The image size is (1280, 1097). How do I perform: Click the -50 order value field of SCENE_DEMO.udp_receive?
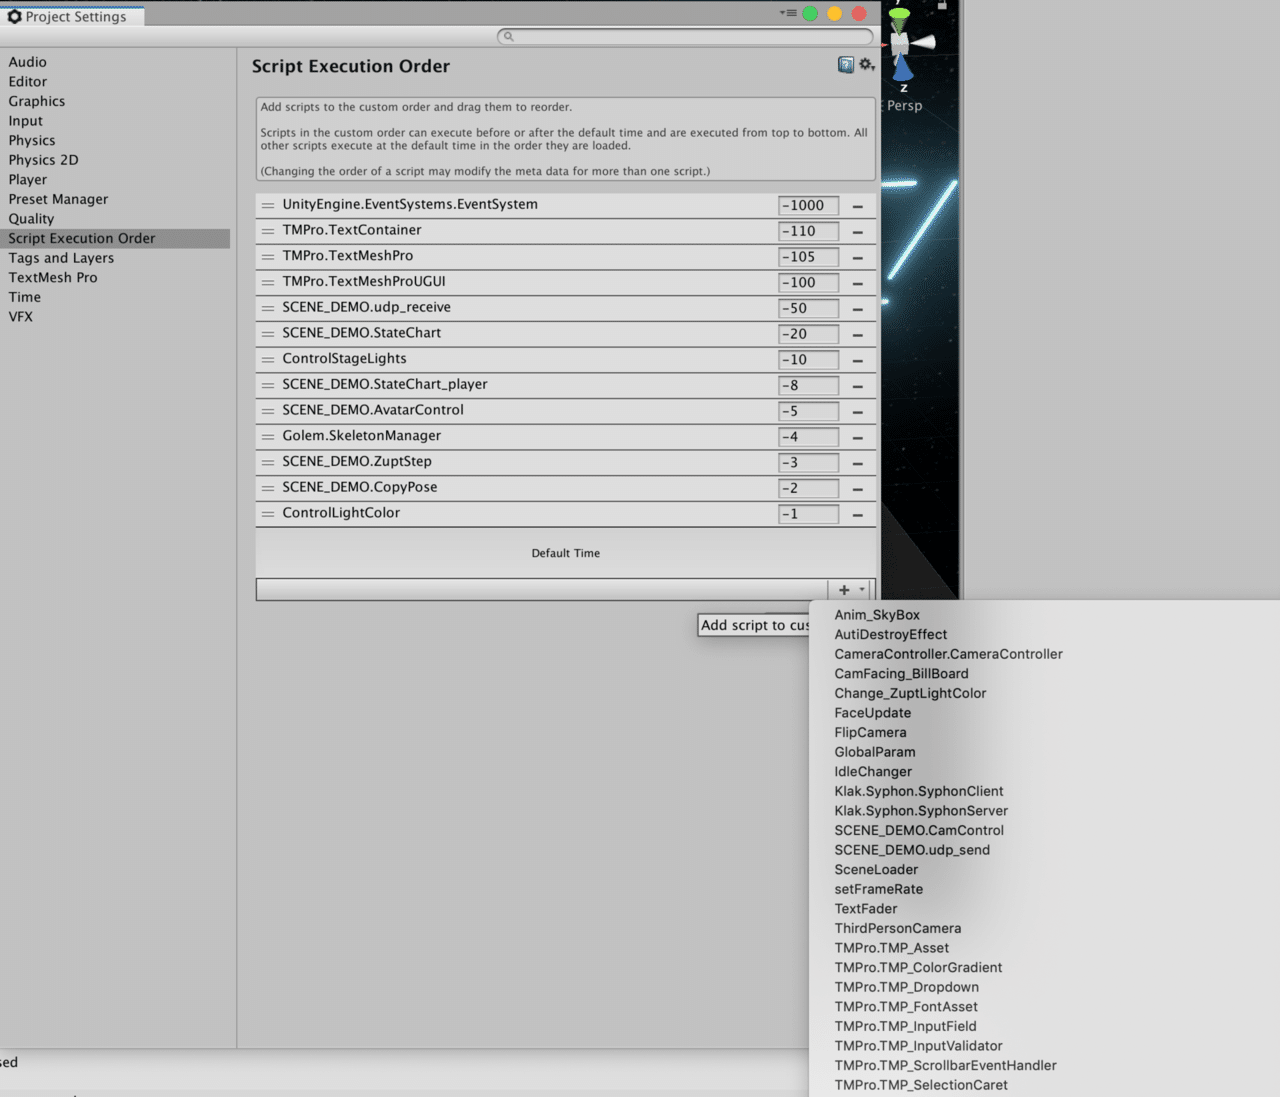pos(809,308)
